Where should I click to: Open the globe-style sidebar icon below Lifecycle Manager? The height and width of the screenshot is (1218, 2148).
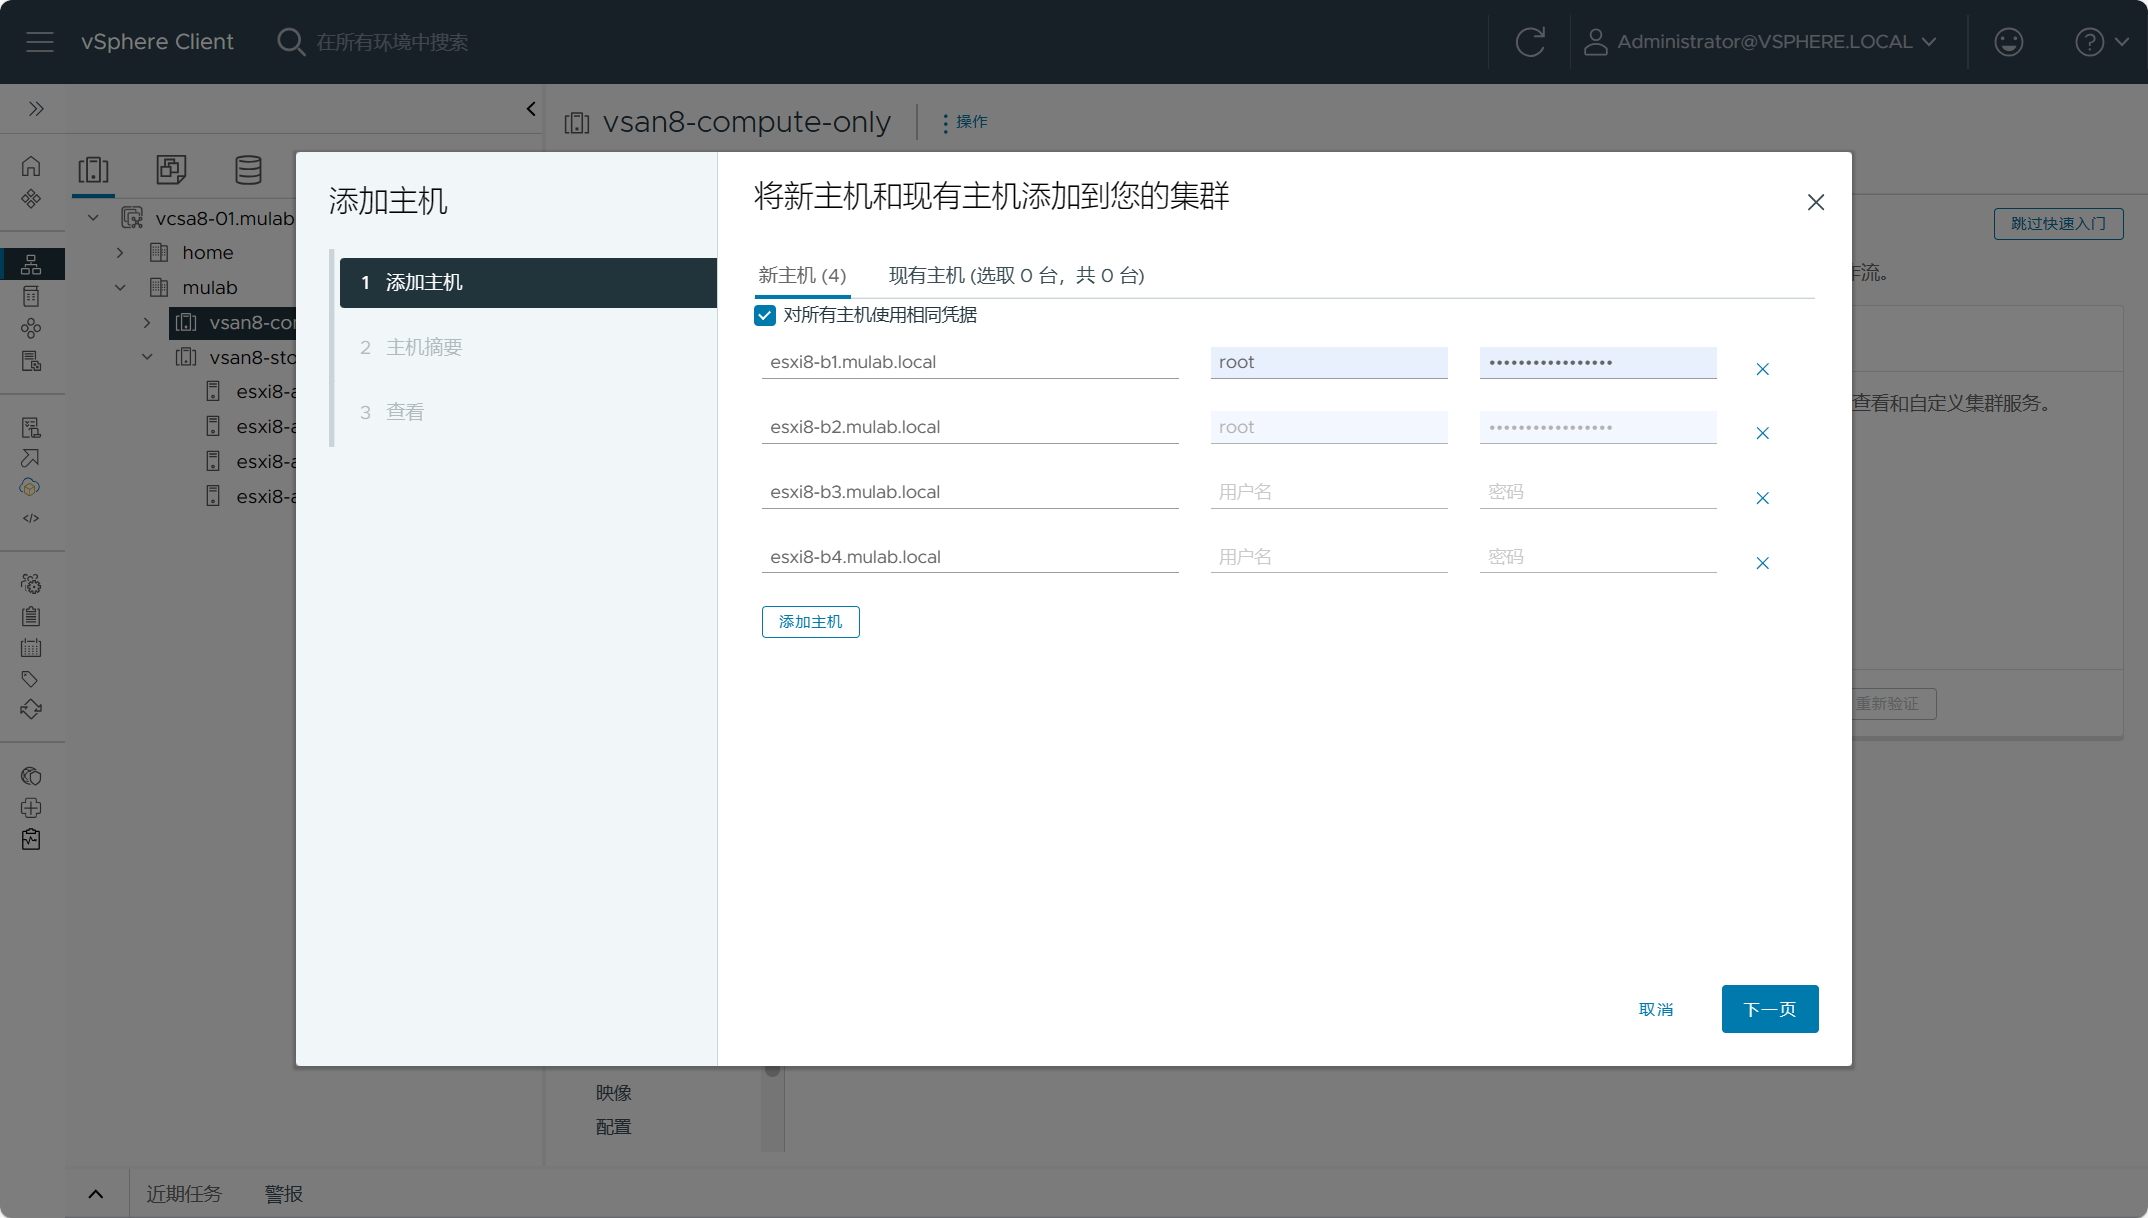click(31, 776)
